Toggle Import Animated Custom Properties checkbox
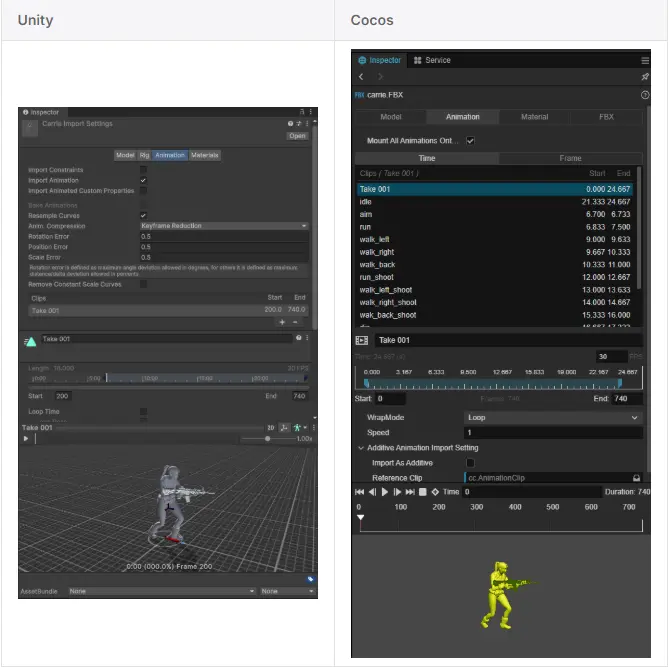Viewport: 669px width, 667px height. click(143, 190)
